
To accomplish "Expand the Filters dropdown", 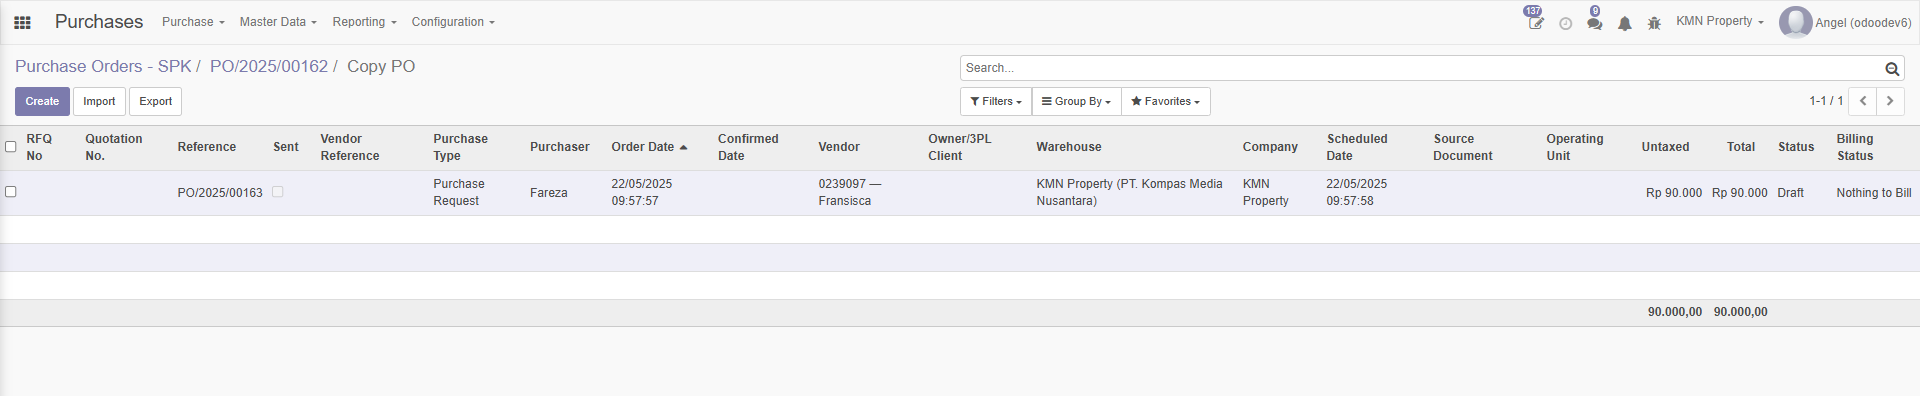I will pos(996,101).
